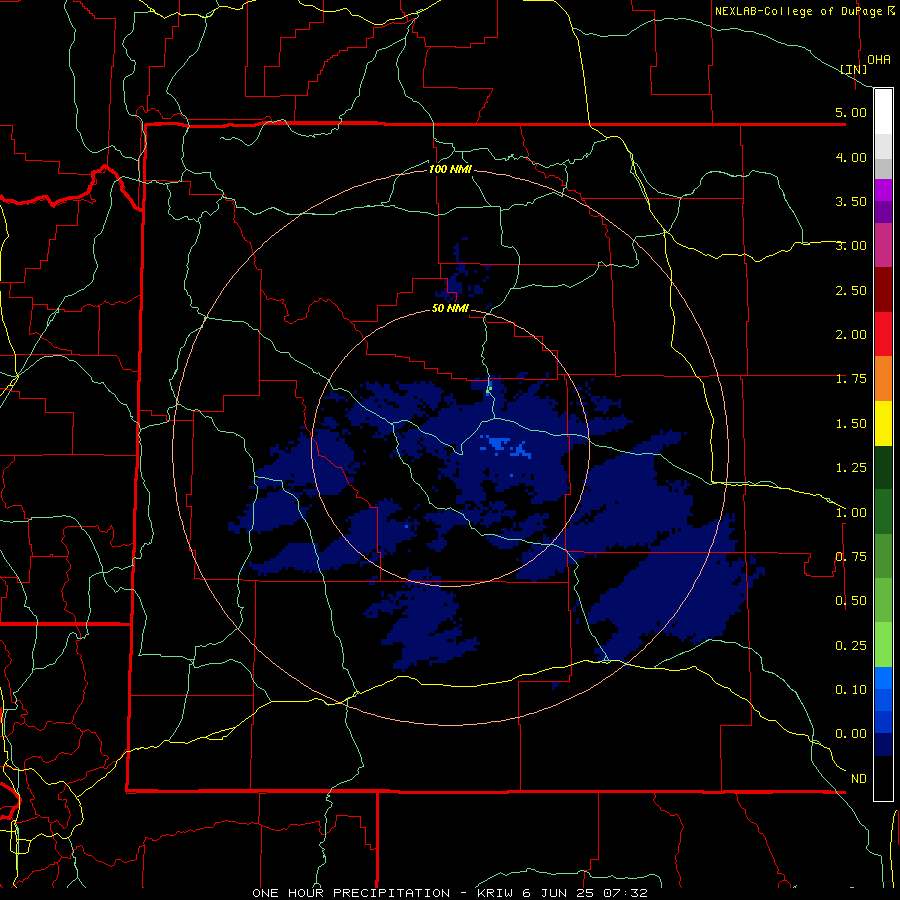
Task: Pick the bright red legend swatch
Action: 883,334
